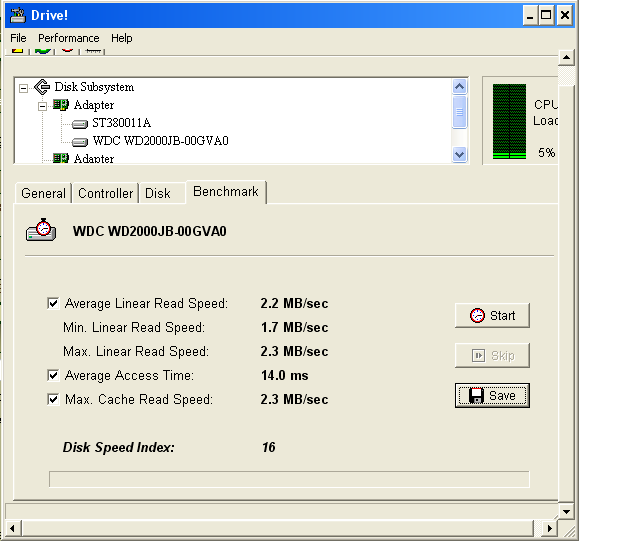This screenshot has width=640, height=541.
Task: Click the disabled Skip button
Action: [492, 356]
